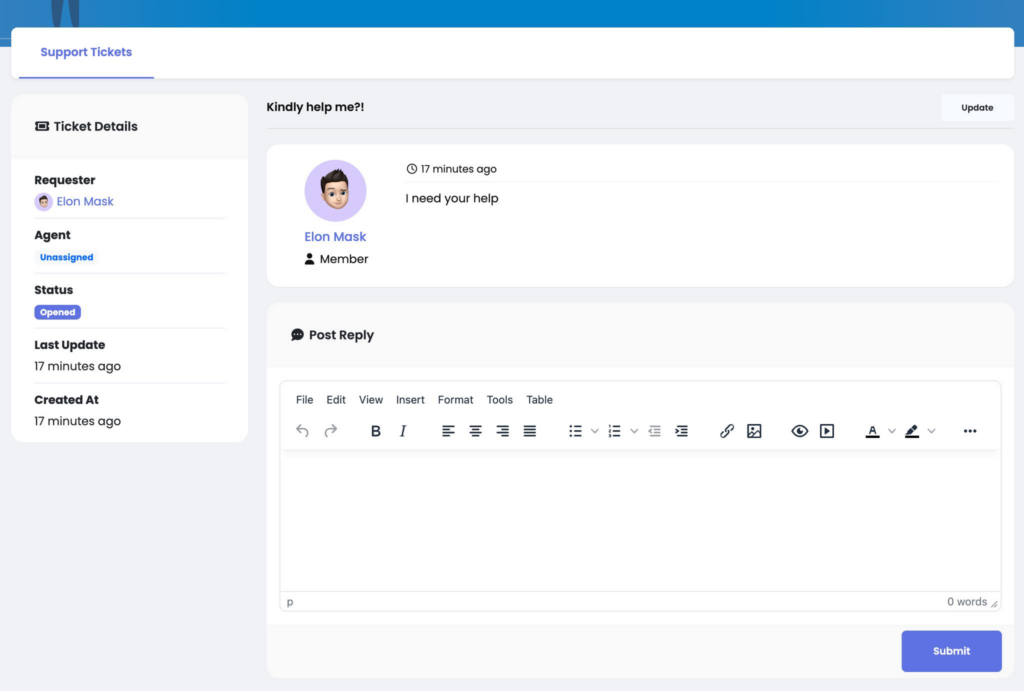Image resolution: width=1024 pixels, height=691 pixels.
Task: Toggle the preview eye icon
Action: coord(800,431)
